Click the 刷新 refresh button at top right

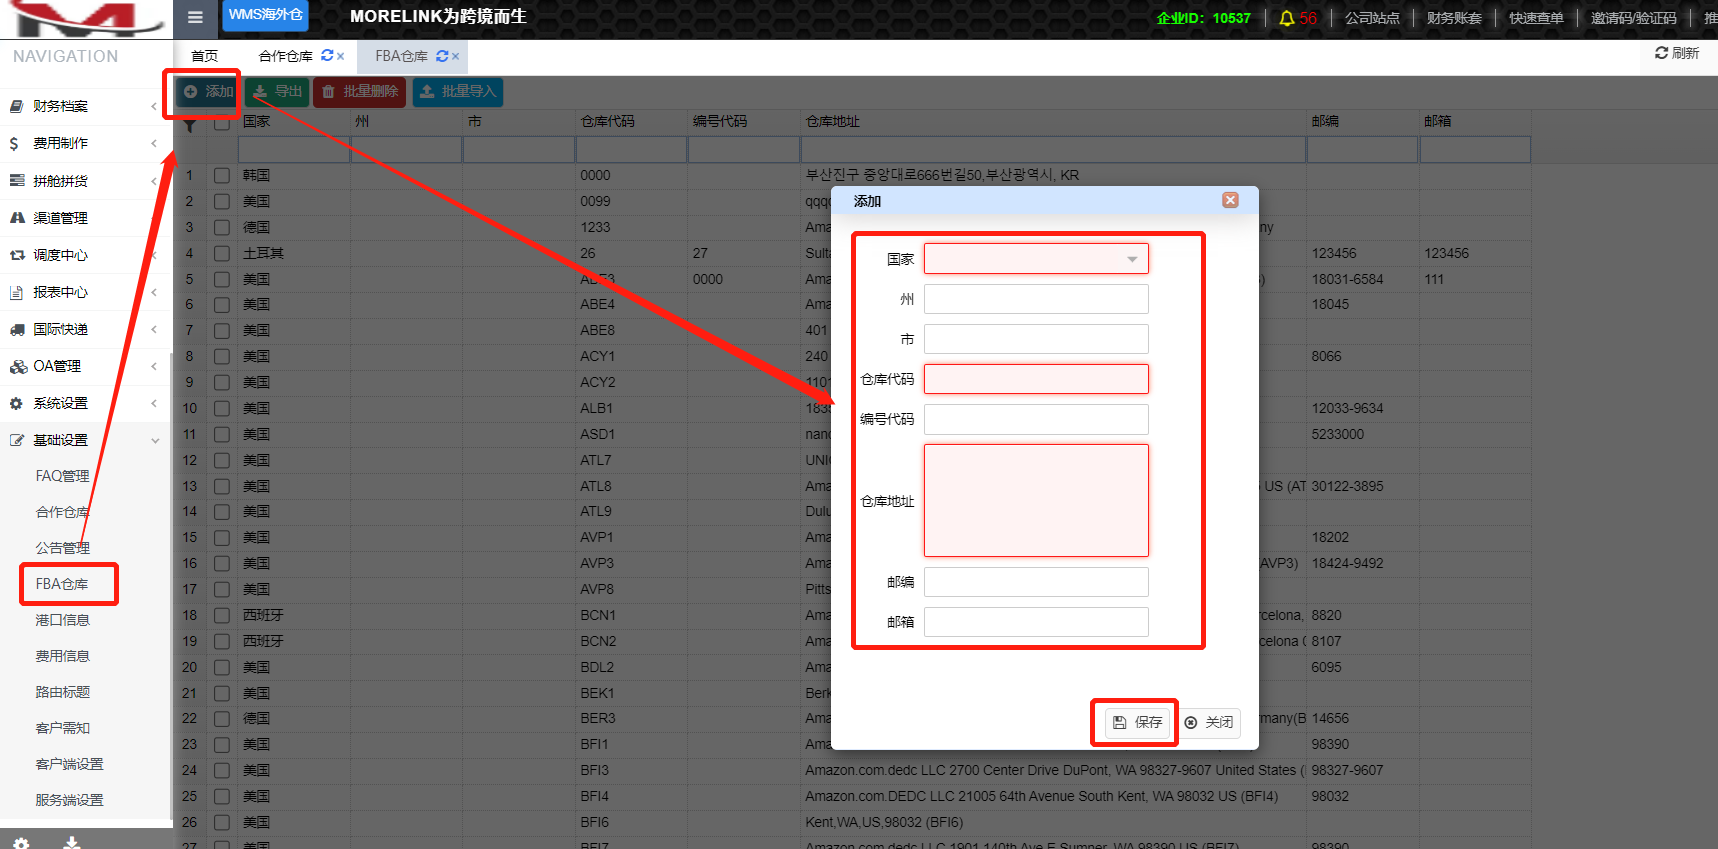click(1677, 53)
